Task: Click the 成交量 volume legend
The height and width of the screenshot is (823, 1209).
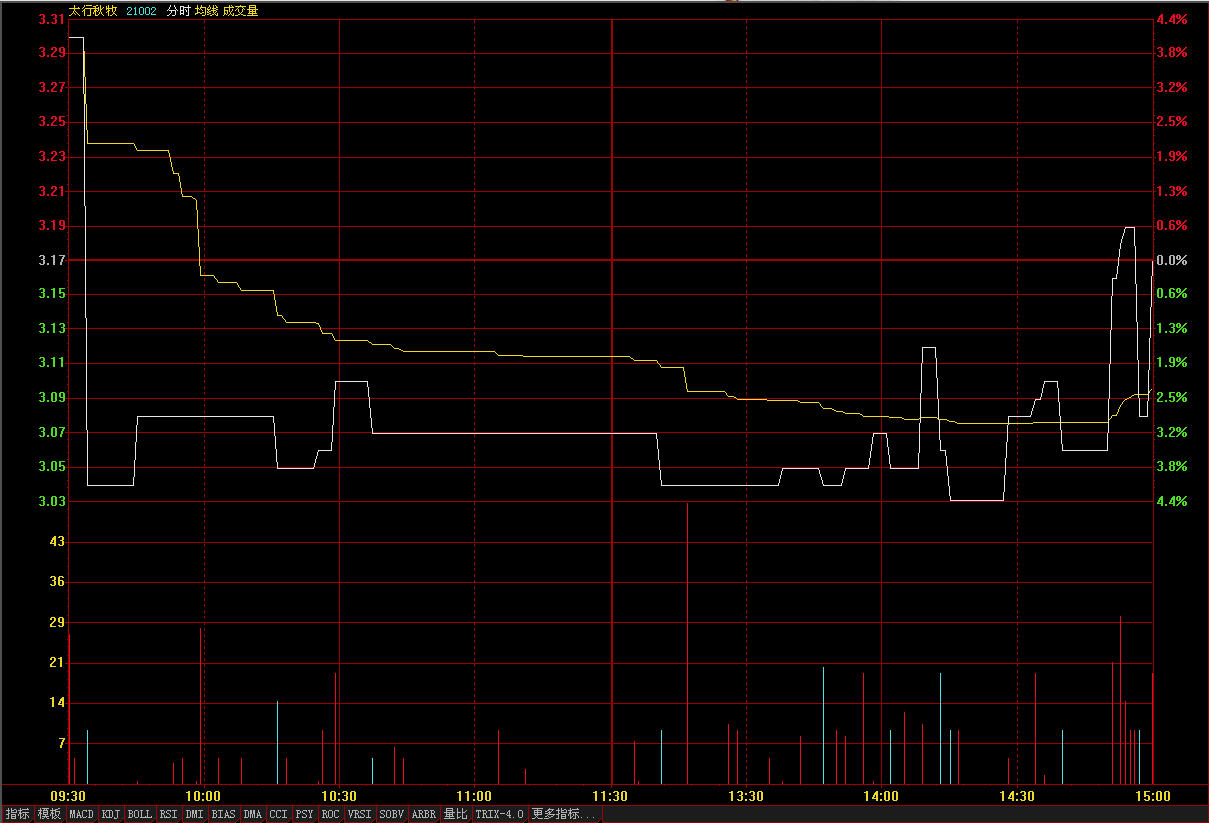Action: pyautogui.click(x=240, y=11)
